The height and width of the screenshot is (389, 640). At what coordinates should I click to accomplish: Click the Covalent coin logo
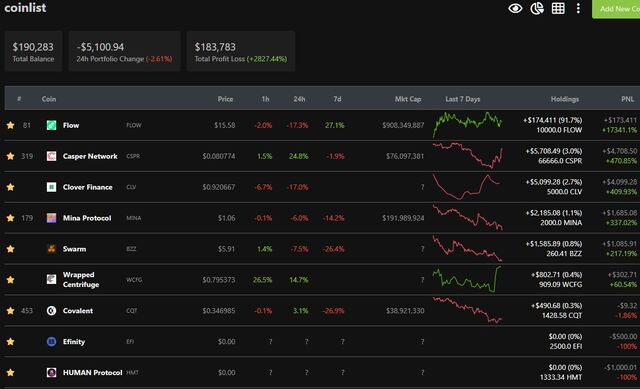click(51, 311)
